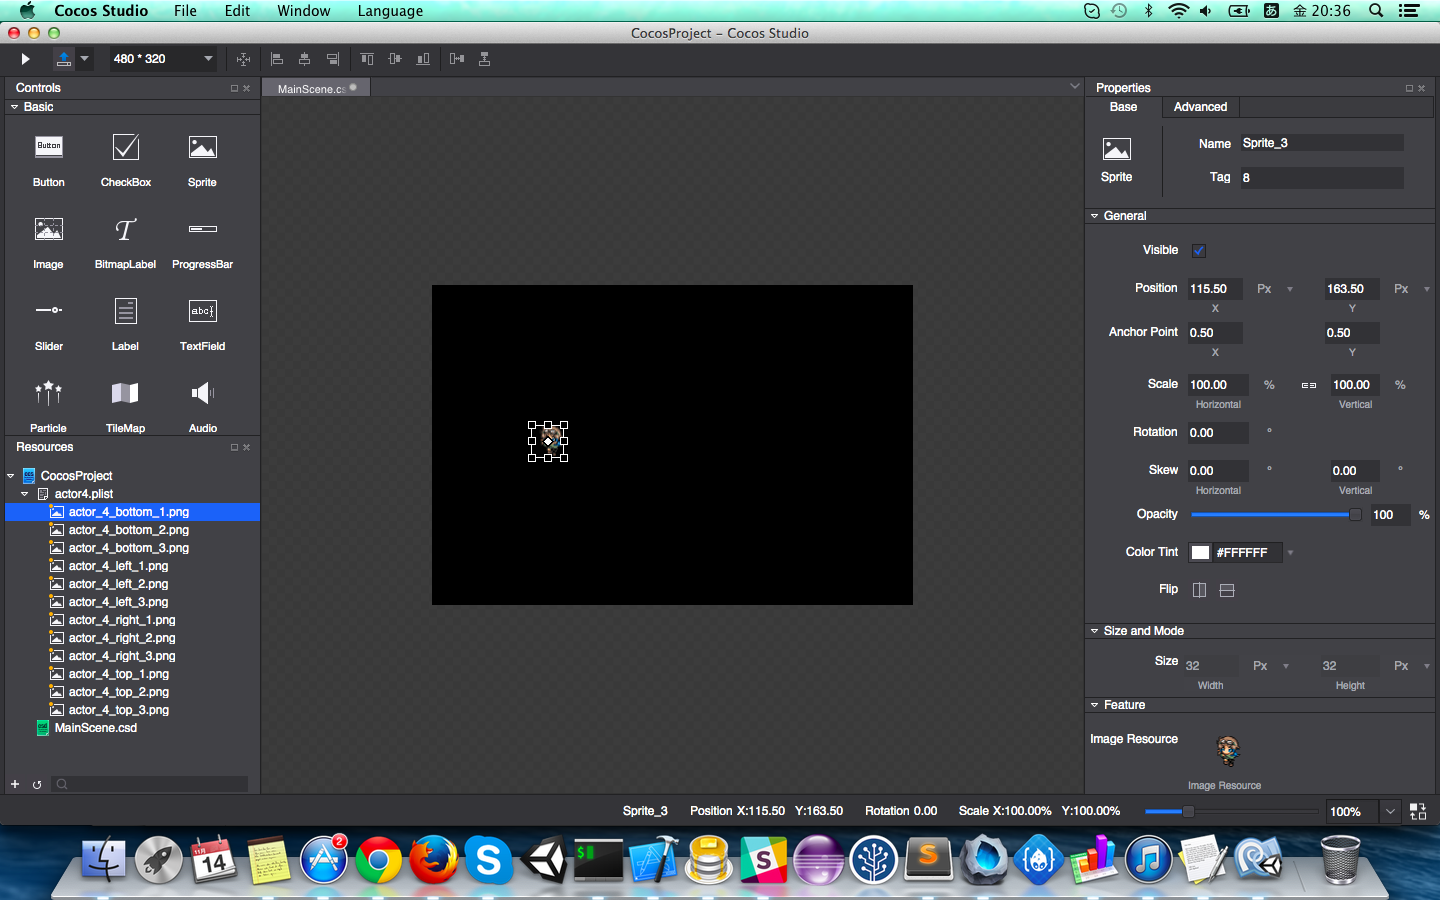Click the anchor move toolbar icon
The image size is (1440, 900).
click(243, 59)
